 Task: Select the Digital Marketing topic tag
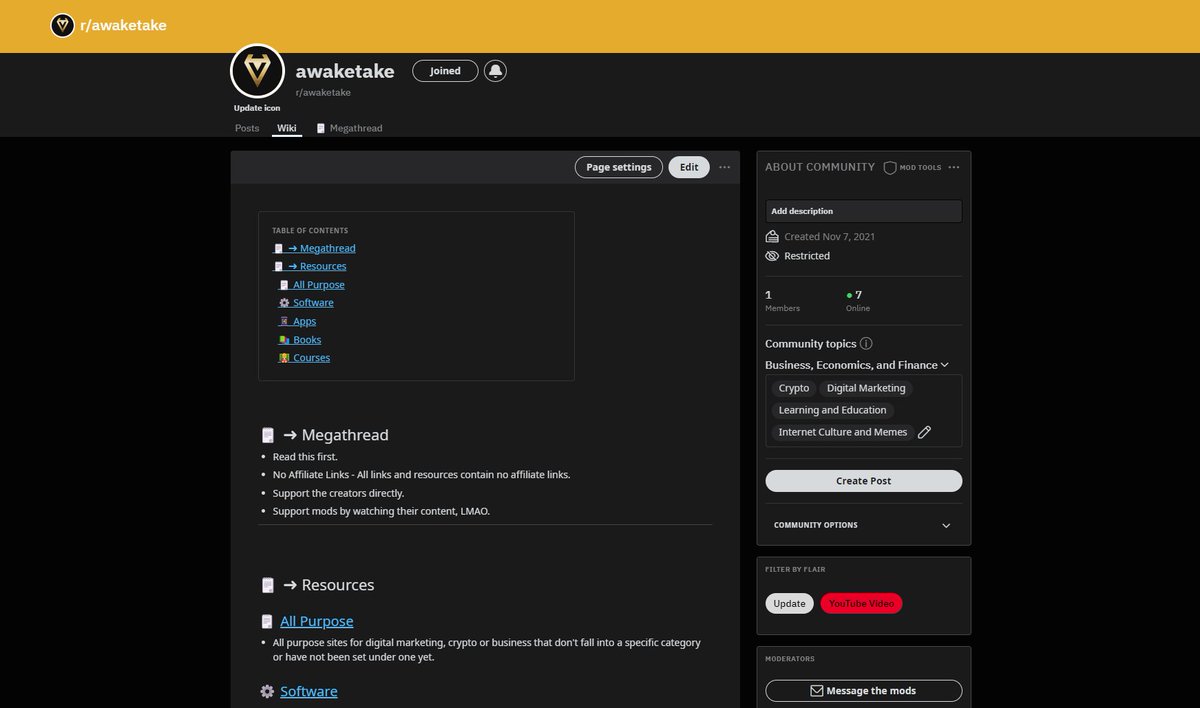coord(866,388)
